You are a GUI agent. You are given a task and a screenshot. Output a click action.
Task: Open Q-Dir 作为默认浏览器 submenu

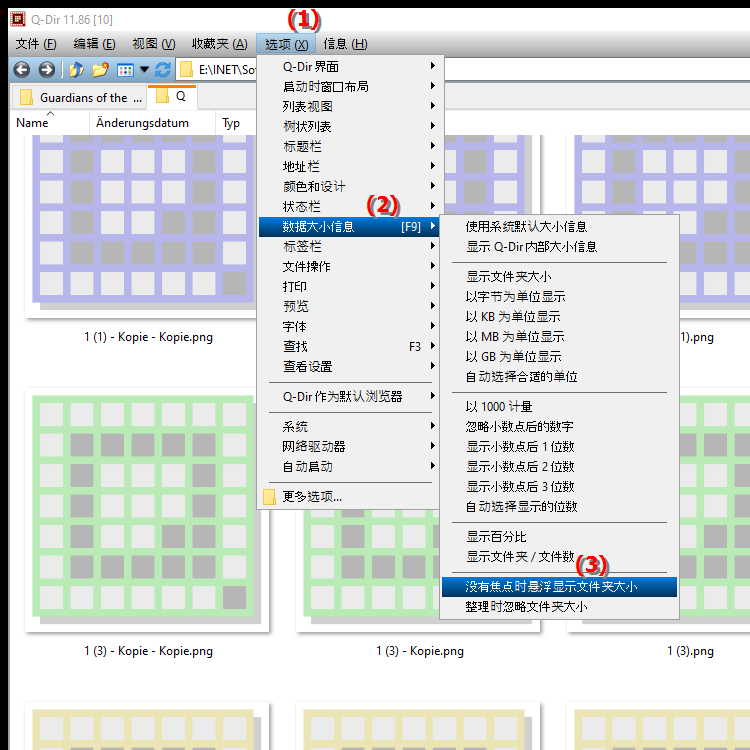(349, 397)
